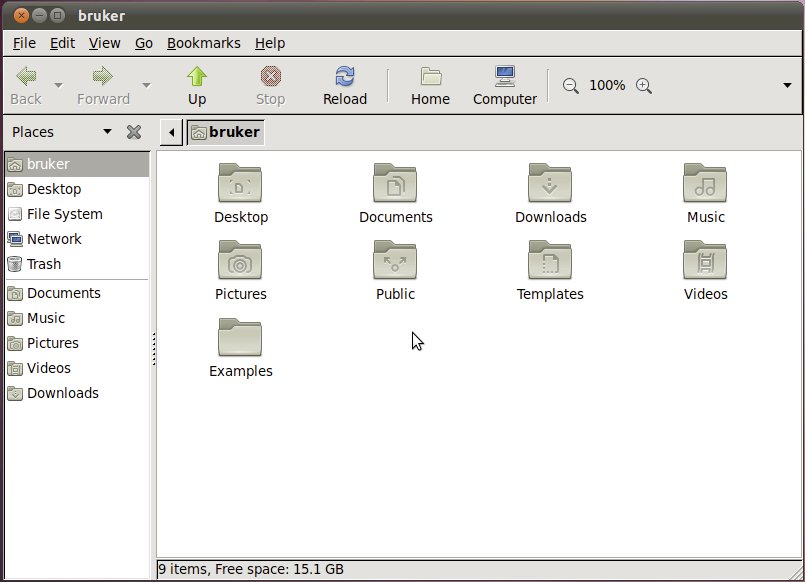Go to the Home folder
This screenshot has height=582, width=805.
[430, 85]
